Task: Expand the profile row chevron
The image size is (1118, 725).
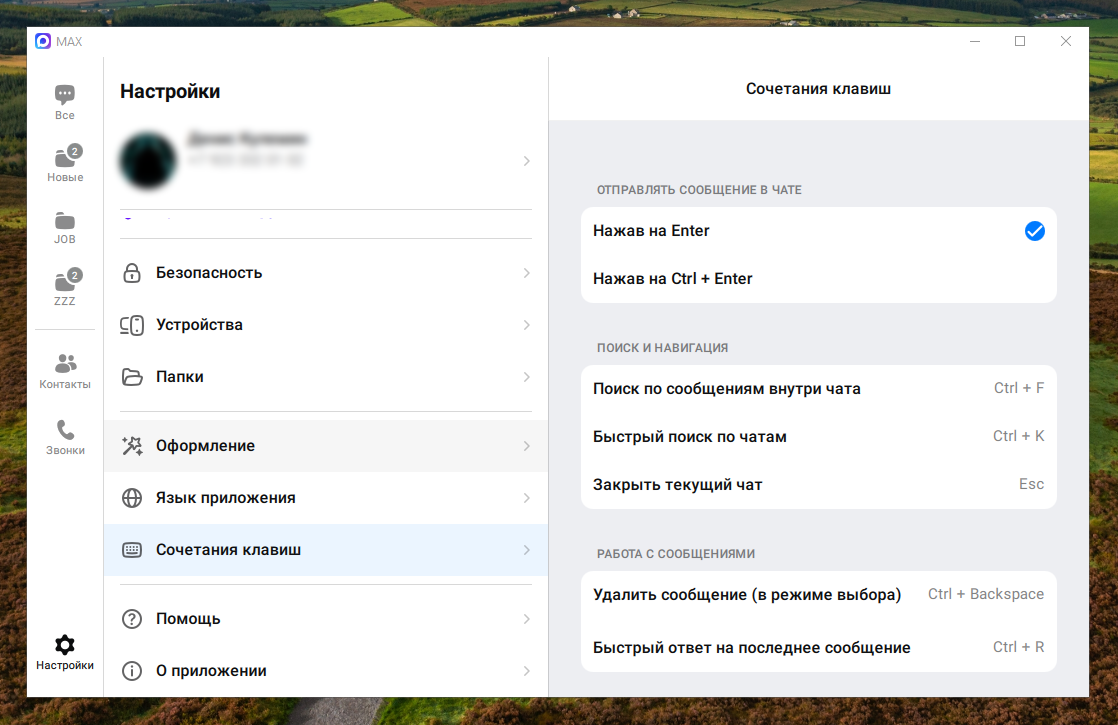Action: pos(527,161)
